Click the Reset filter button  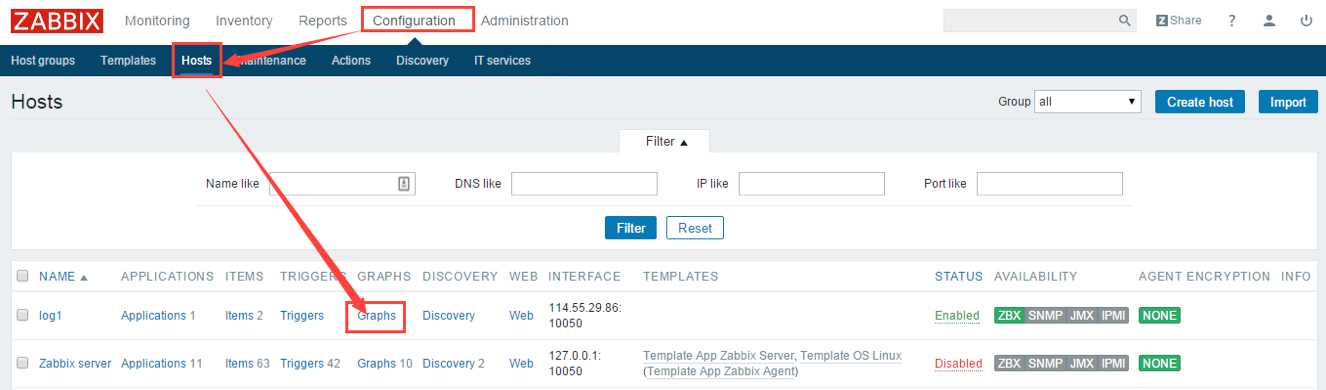695,228
